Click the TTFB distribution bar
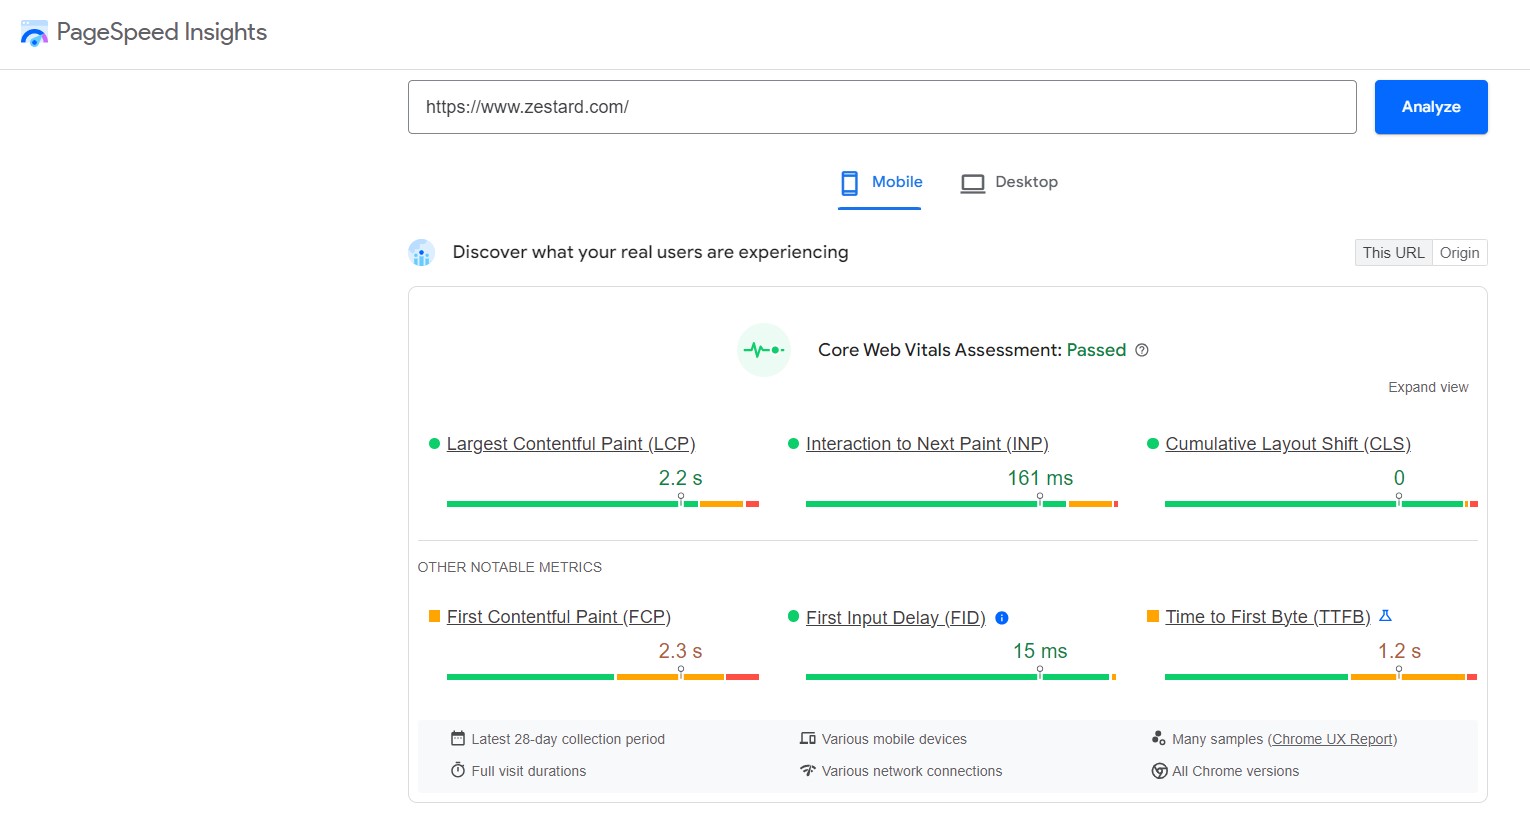The height and width of the screenshot is (826, 1530). (1321, 677)
